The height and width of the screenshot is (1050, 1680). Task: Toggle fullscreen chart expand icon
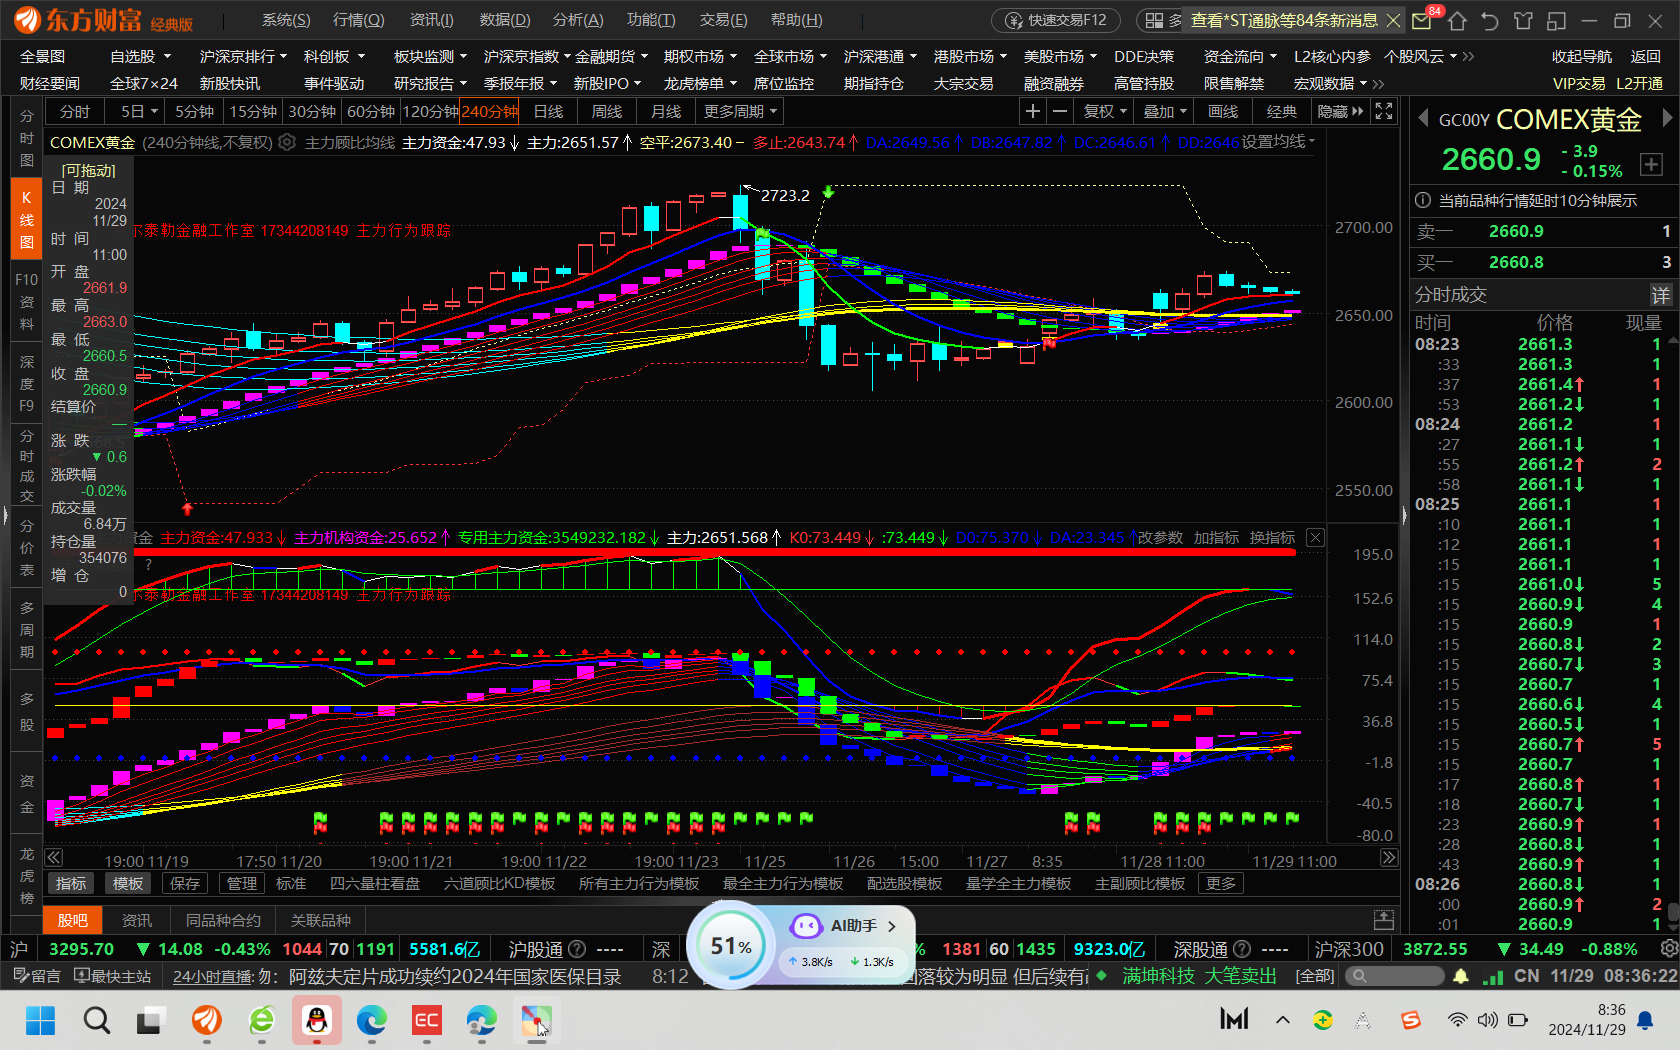tap(1384, 111)
